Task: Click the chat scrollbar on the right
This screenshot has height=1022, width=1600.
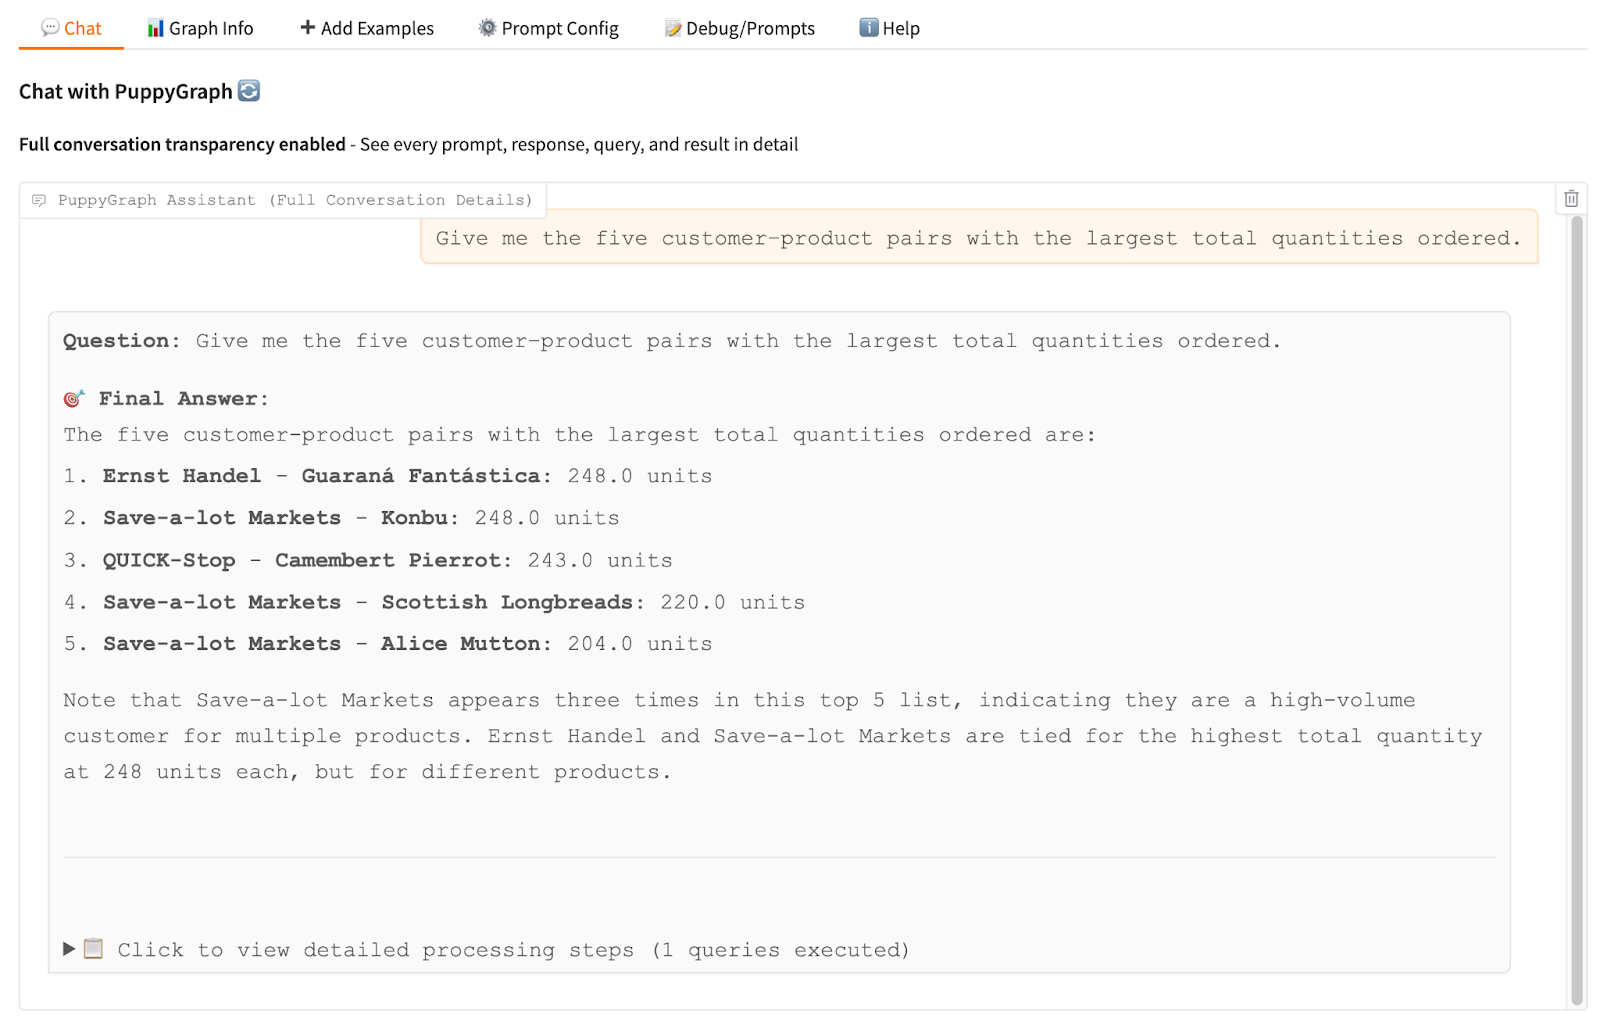Action: click(x=1577, y=610)
